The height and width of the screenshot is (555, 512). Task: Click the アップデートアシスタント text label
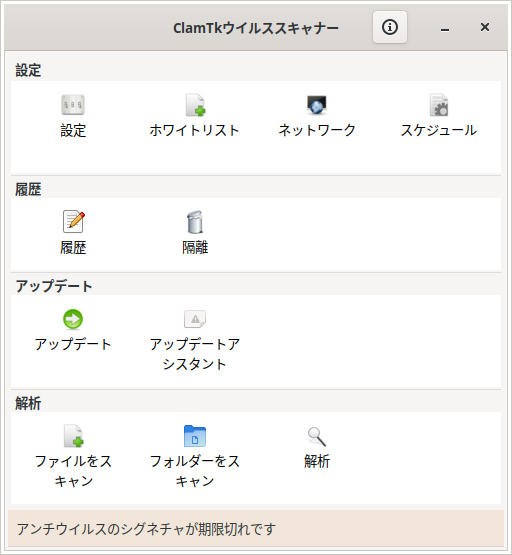(195, 354)
